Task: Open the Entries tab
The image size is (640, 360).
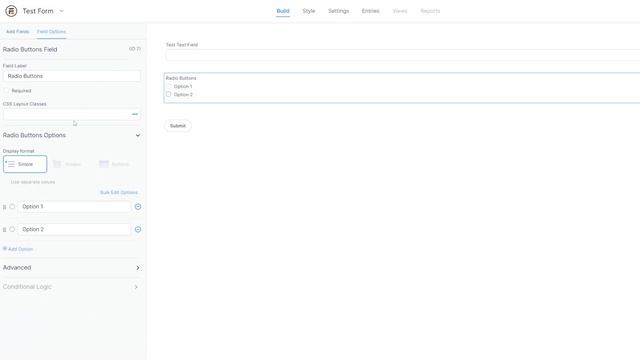Action: tap(370, 11)
